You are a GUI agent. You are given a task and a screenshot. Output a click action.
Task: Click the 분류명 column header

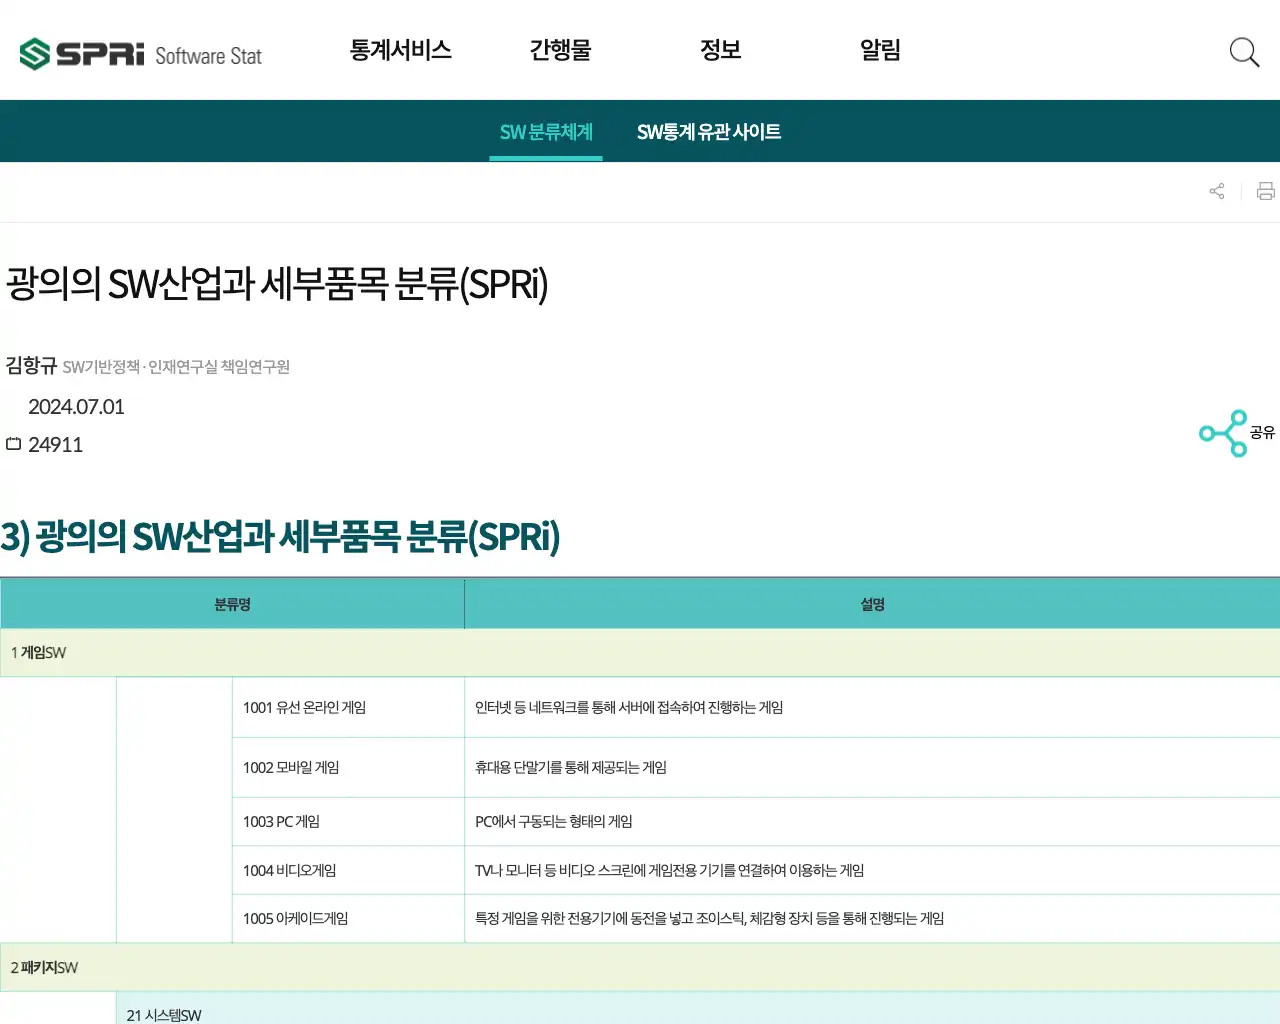coord(232,604)
